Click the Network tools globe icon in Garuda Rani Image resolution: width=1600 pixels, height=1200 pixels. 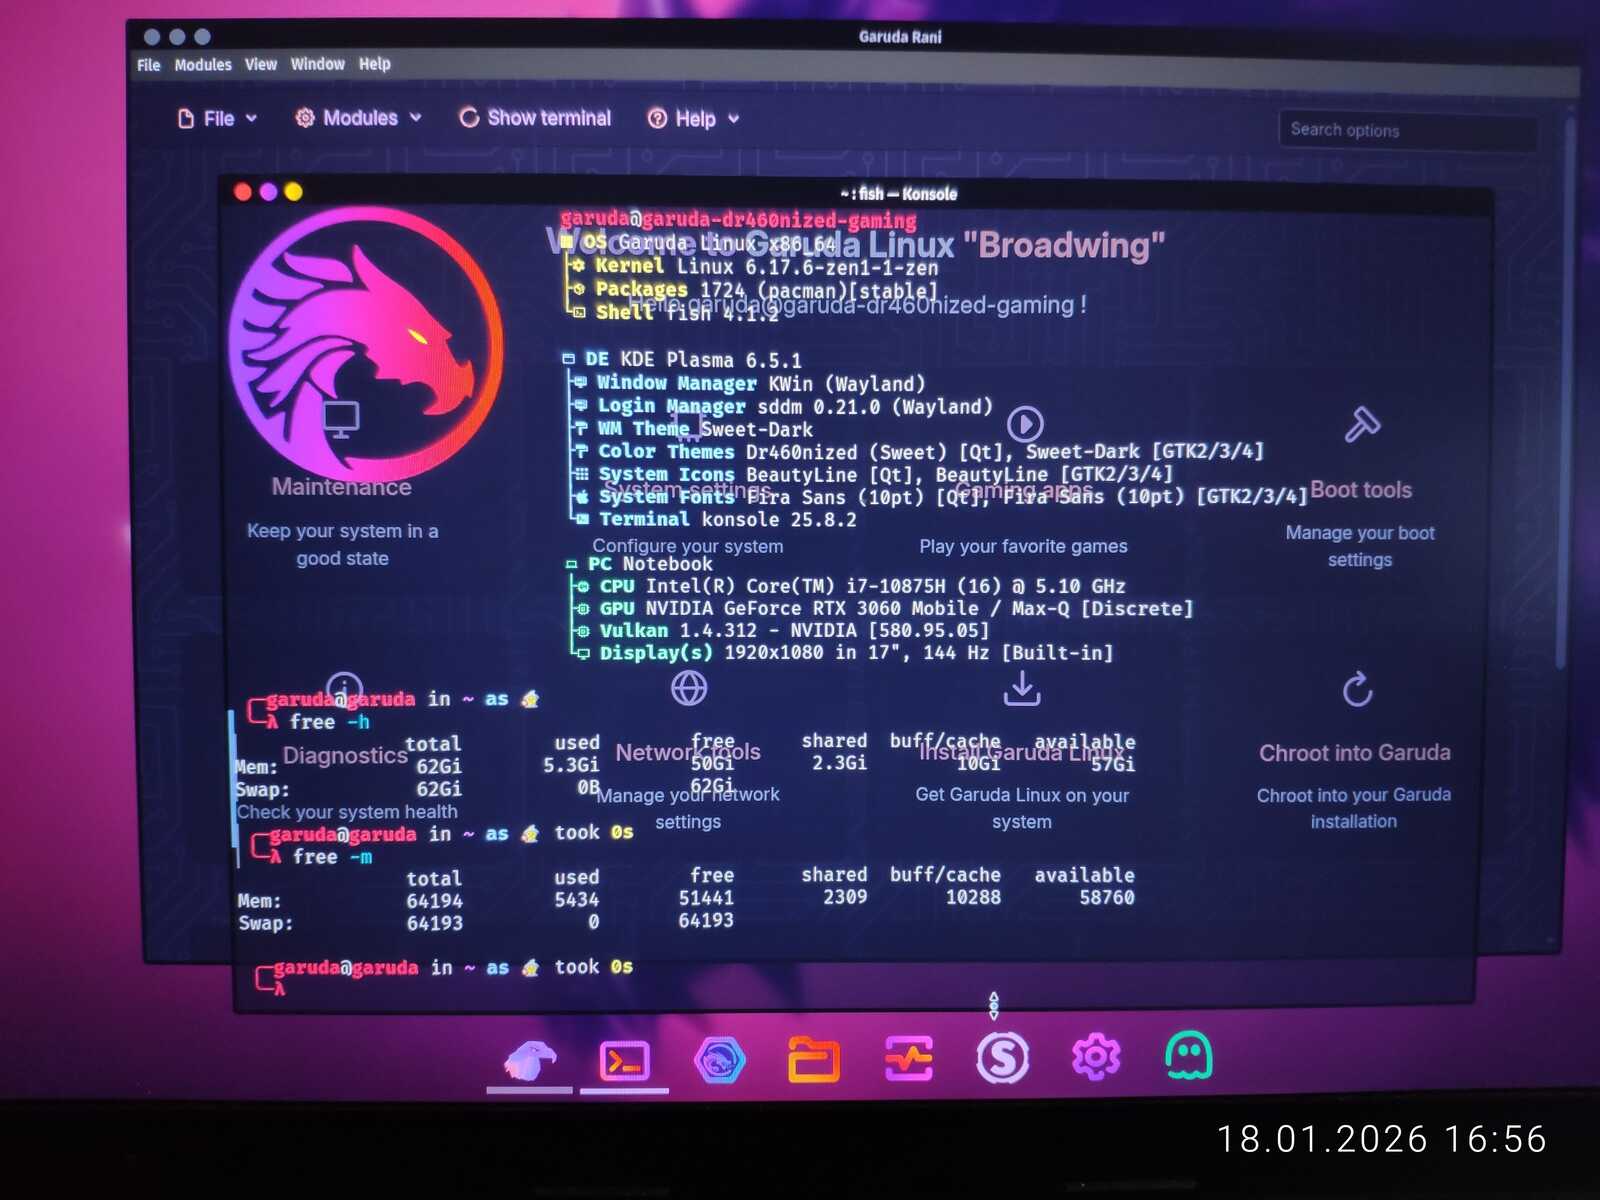pos(689,688)
